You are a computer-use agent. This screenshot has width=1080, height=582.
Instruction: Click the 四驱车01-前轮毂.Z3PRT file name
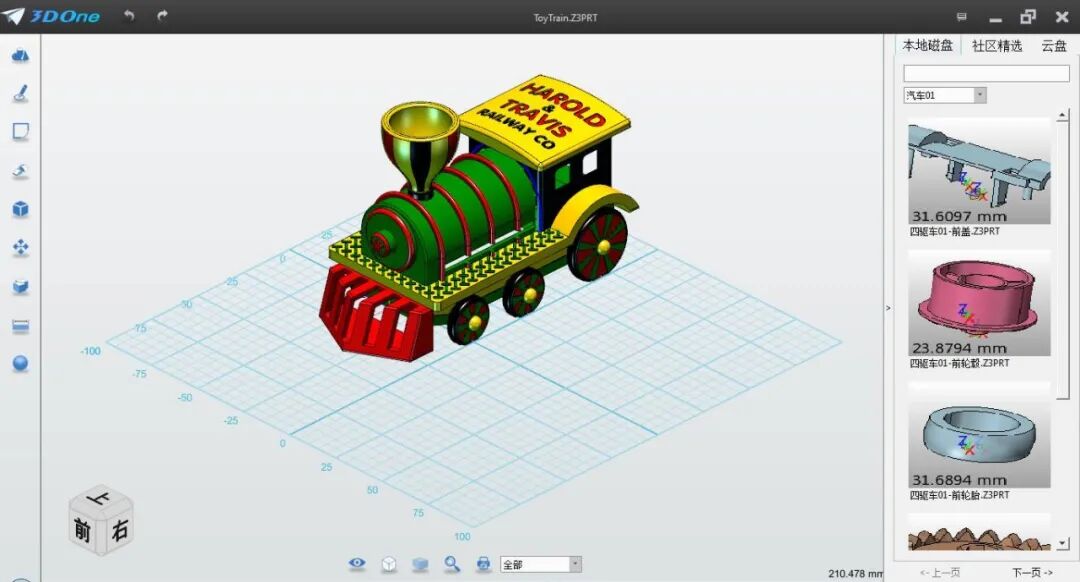coord(959,363)
